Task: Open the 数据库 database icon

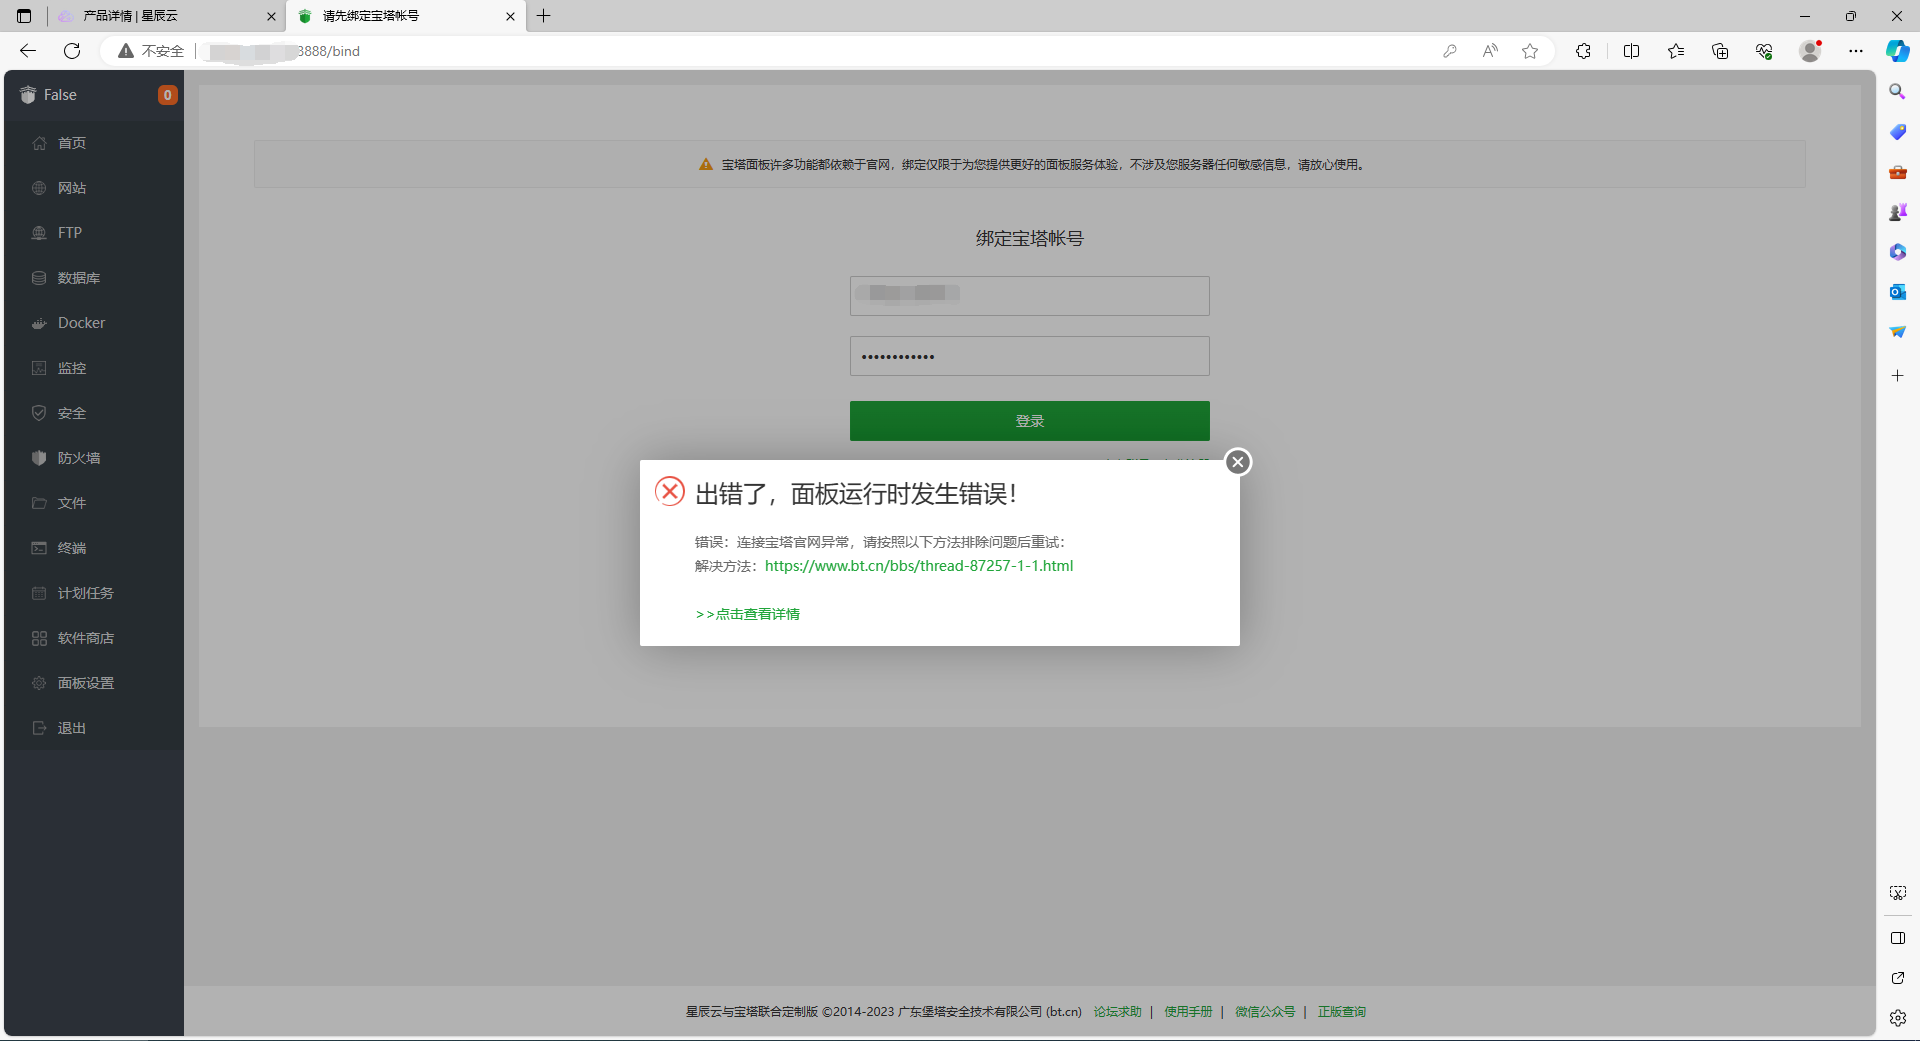Action: pos(39,278)
